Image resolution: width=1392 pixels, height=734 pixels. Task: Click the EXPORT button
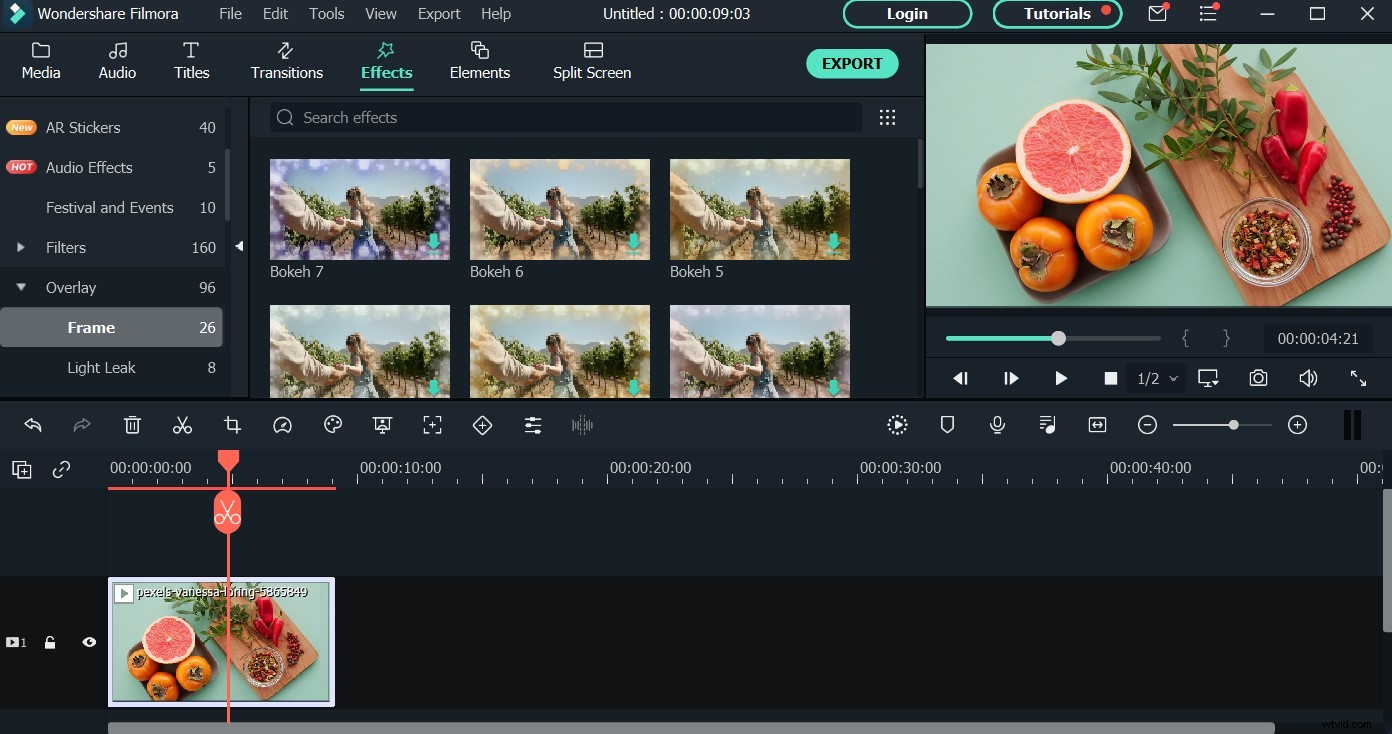coord(852,63)
